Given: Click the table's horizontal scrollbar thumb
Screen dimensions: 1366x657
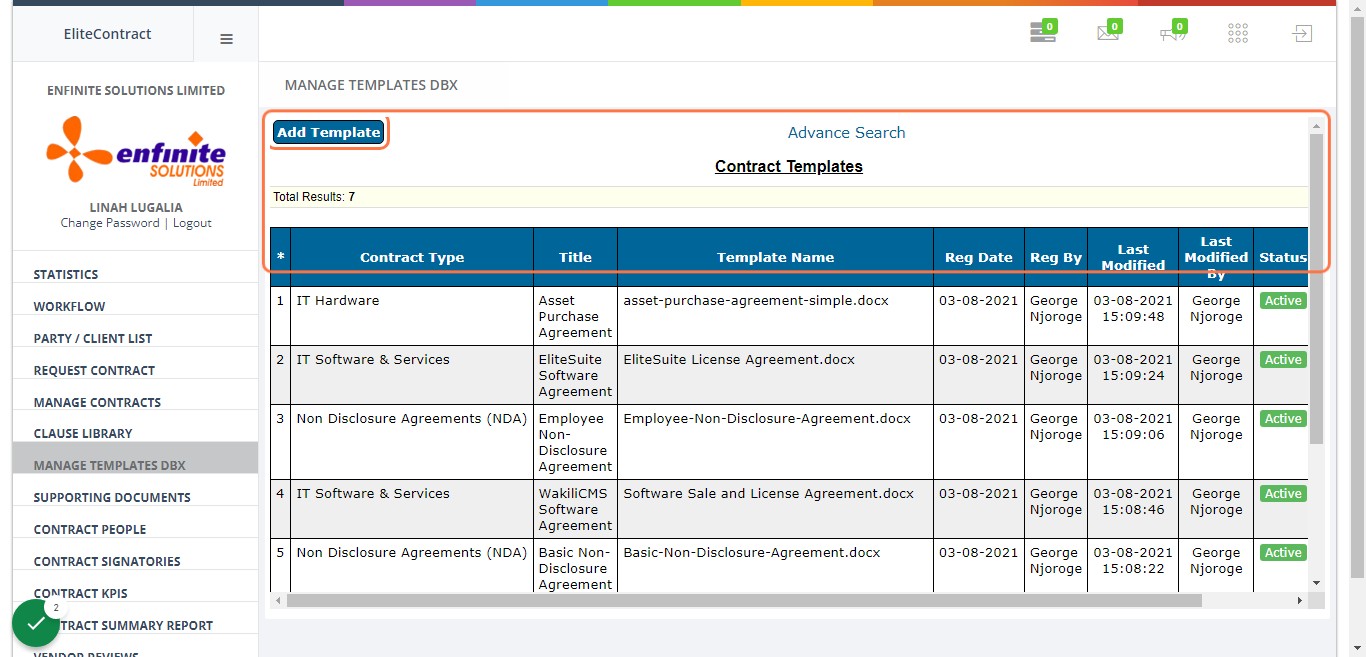Looking at the screenshot, I should tap(744, 601).
